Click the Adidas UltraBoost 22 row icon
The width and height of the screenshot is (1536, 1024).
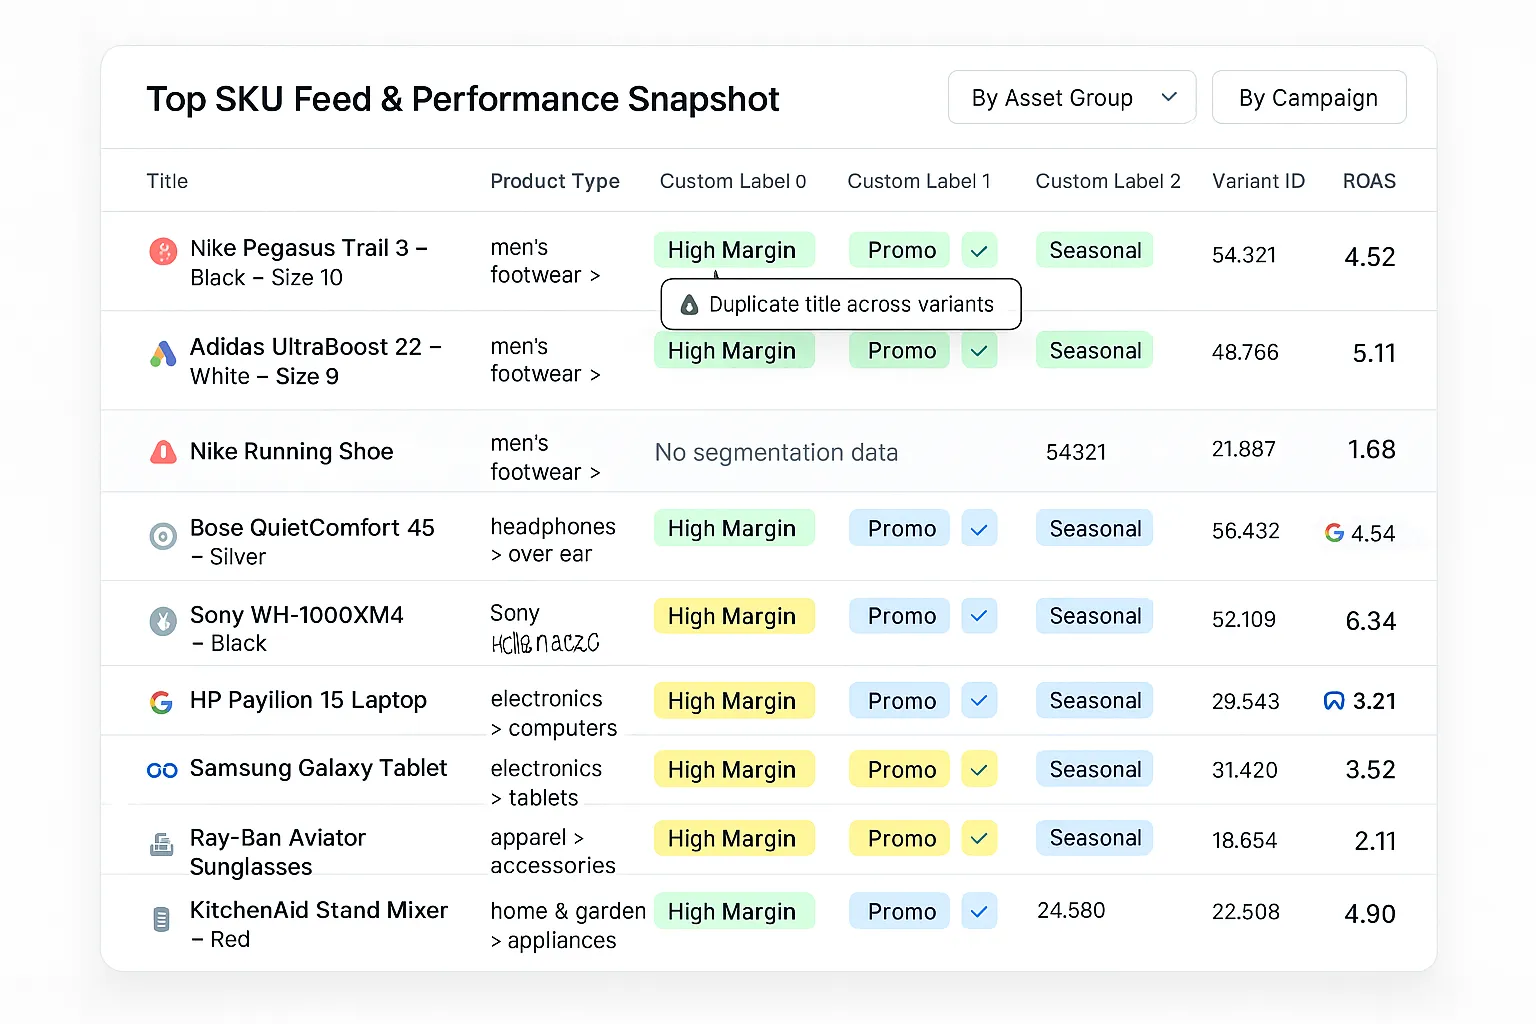[163, 353]
